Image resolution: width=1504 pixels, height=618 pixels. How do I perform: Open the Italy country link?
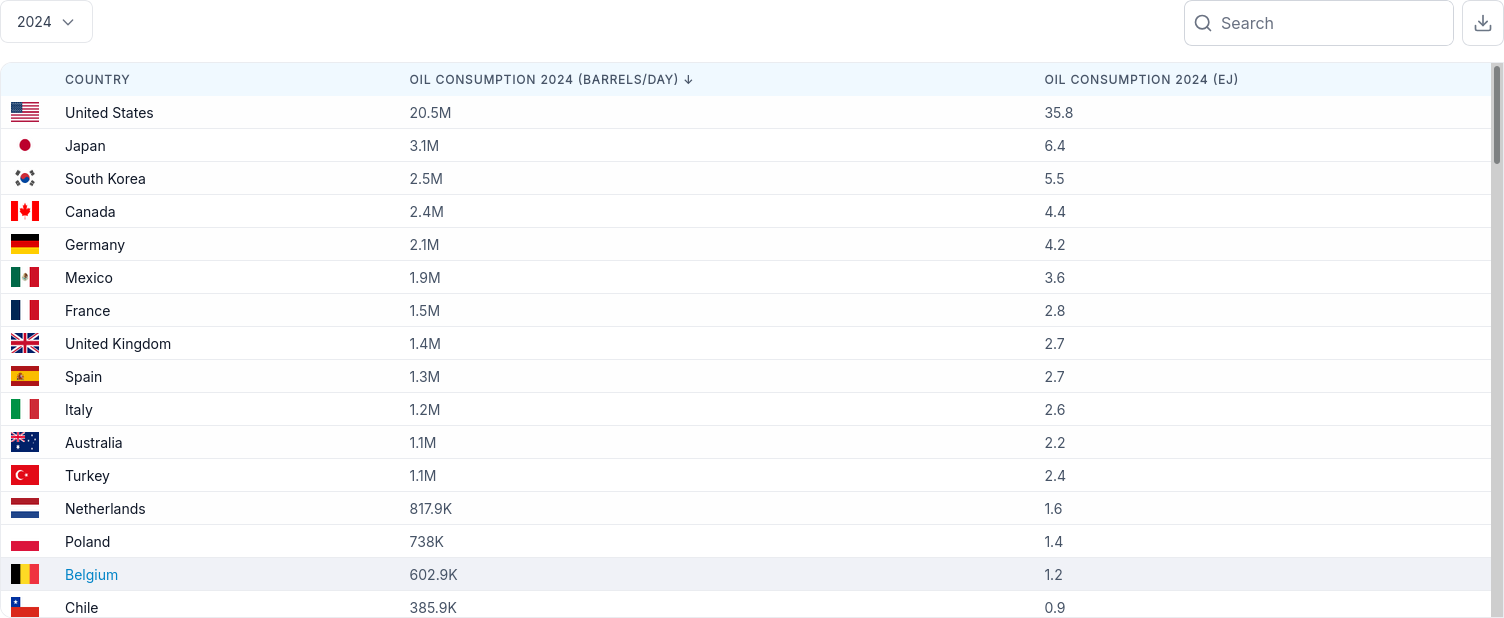pos(78,410)
